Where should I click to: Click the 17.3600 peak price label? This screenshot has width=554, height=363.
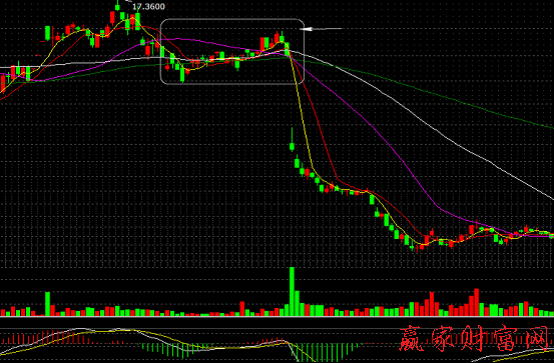(x=148, y=6)
